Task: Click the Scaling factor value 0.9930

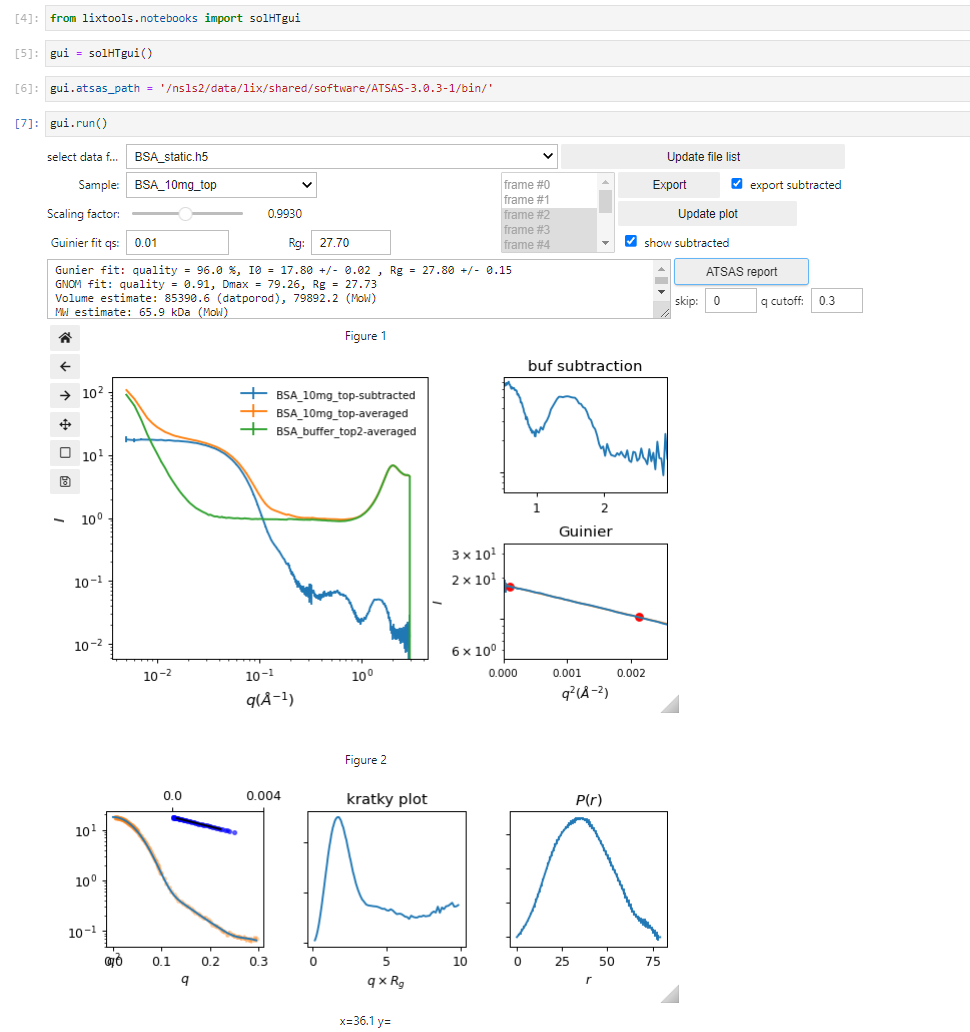Action: 285,214
